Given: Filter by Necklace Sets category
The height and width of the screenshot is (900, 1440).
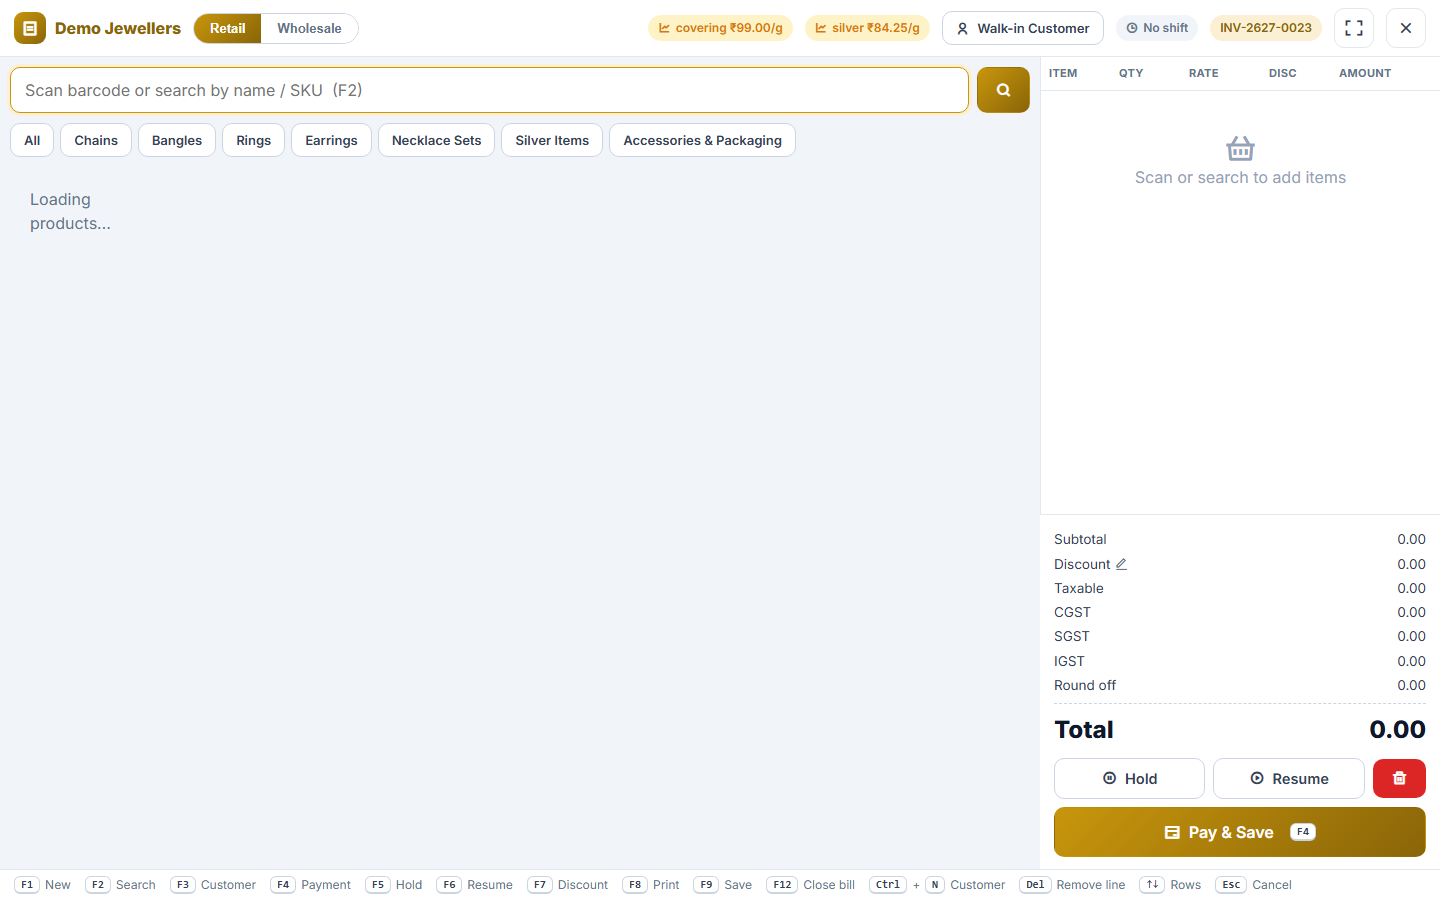Looking at the screenshot, I should point(437,140).
